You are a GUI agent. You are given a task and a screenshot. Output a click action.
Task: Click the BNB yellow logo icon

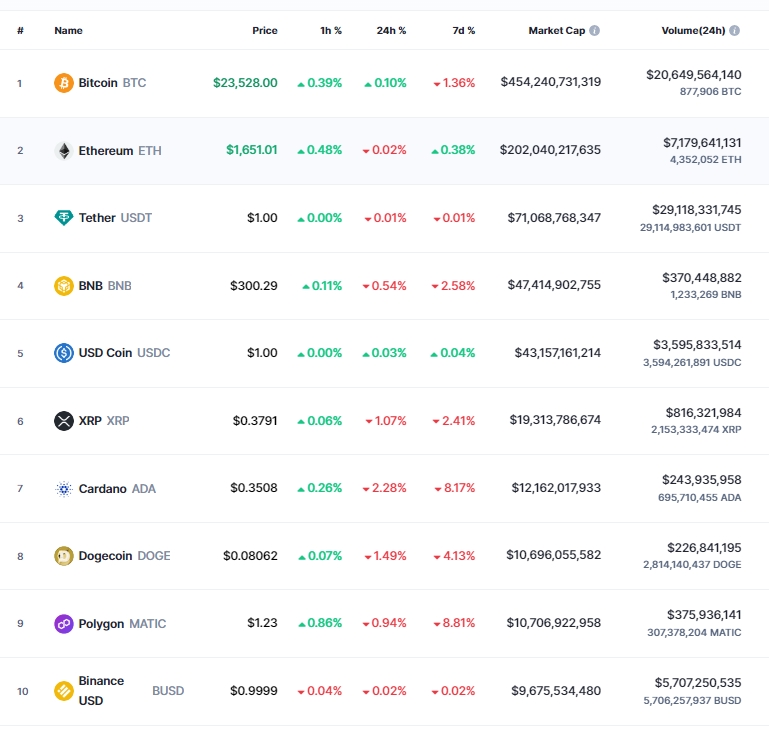coord(64,286)
